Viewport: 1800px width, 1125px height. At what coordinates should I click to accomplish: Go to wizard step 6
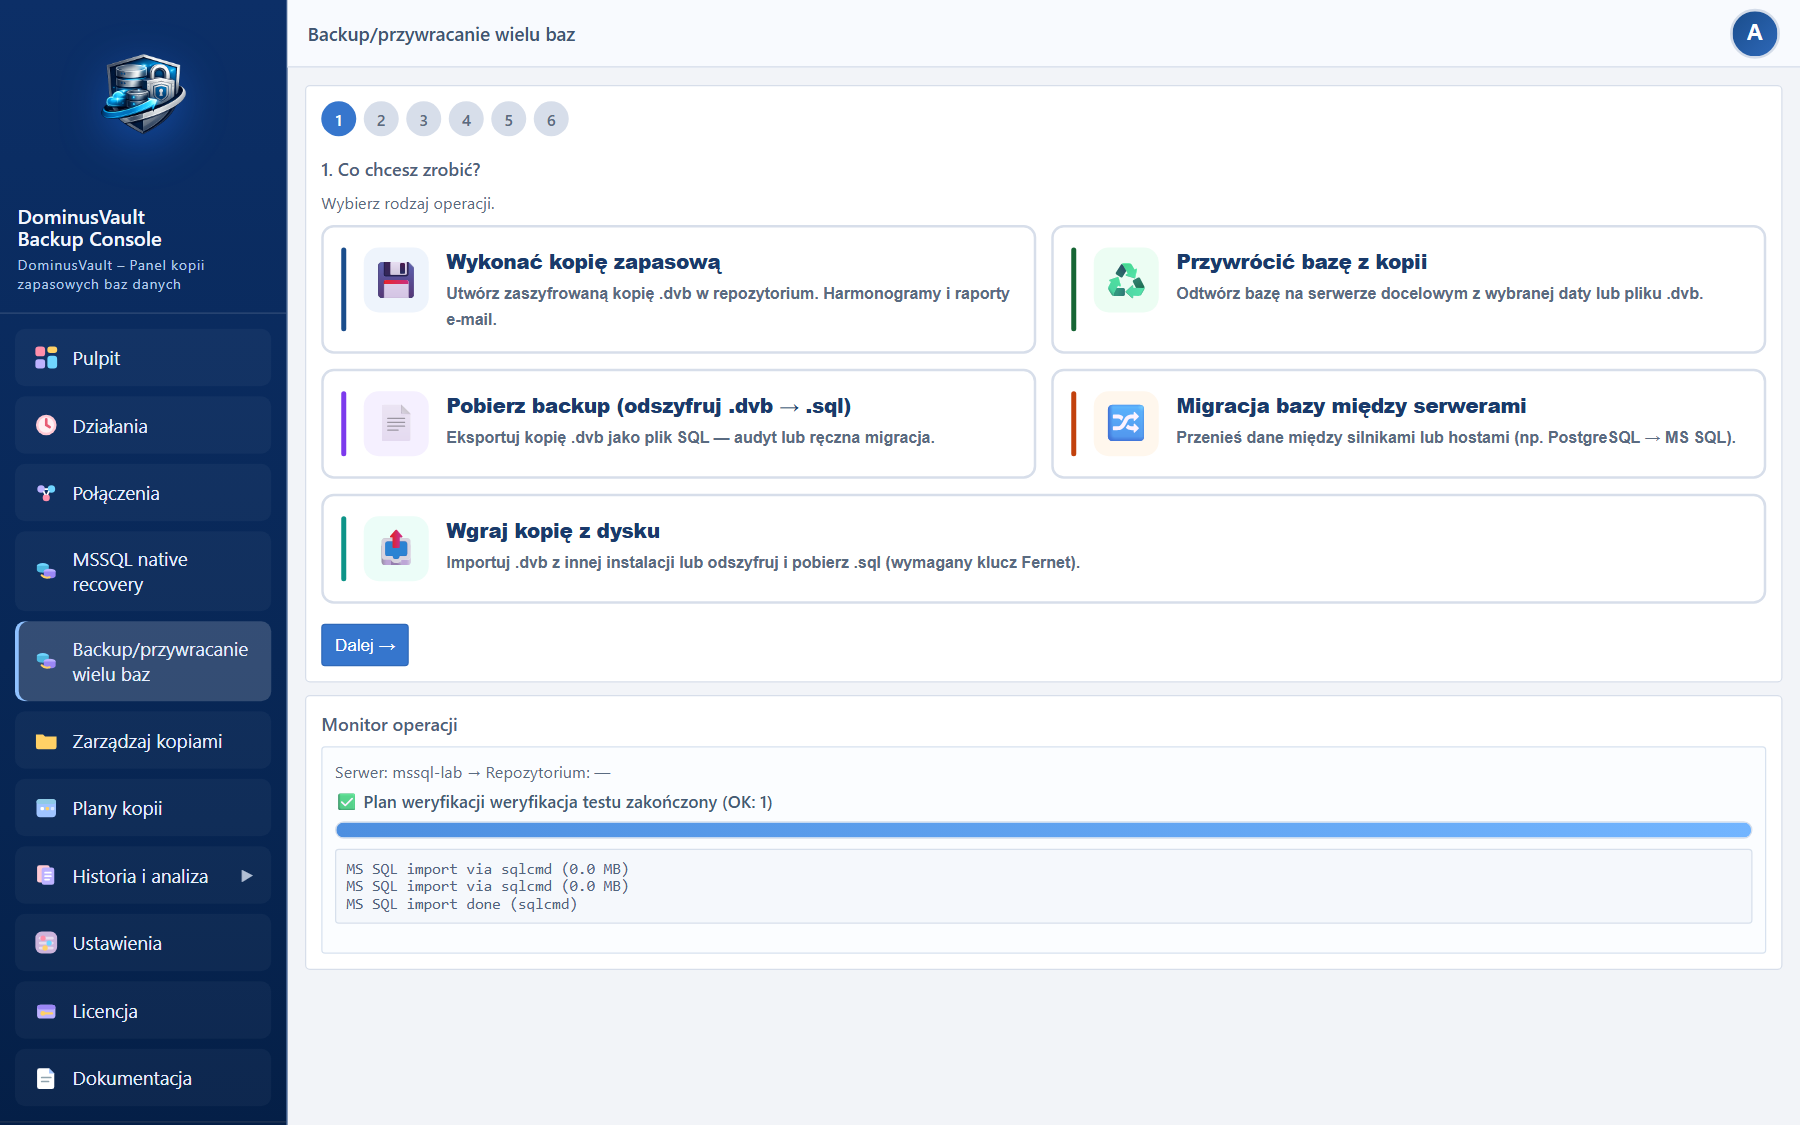[x=551, y=120]
